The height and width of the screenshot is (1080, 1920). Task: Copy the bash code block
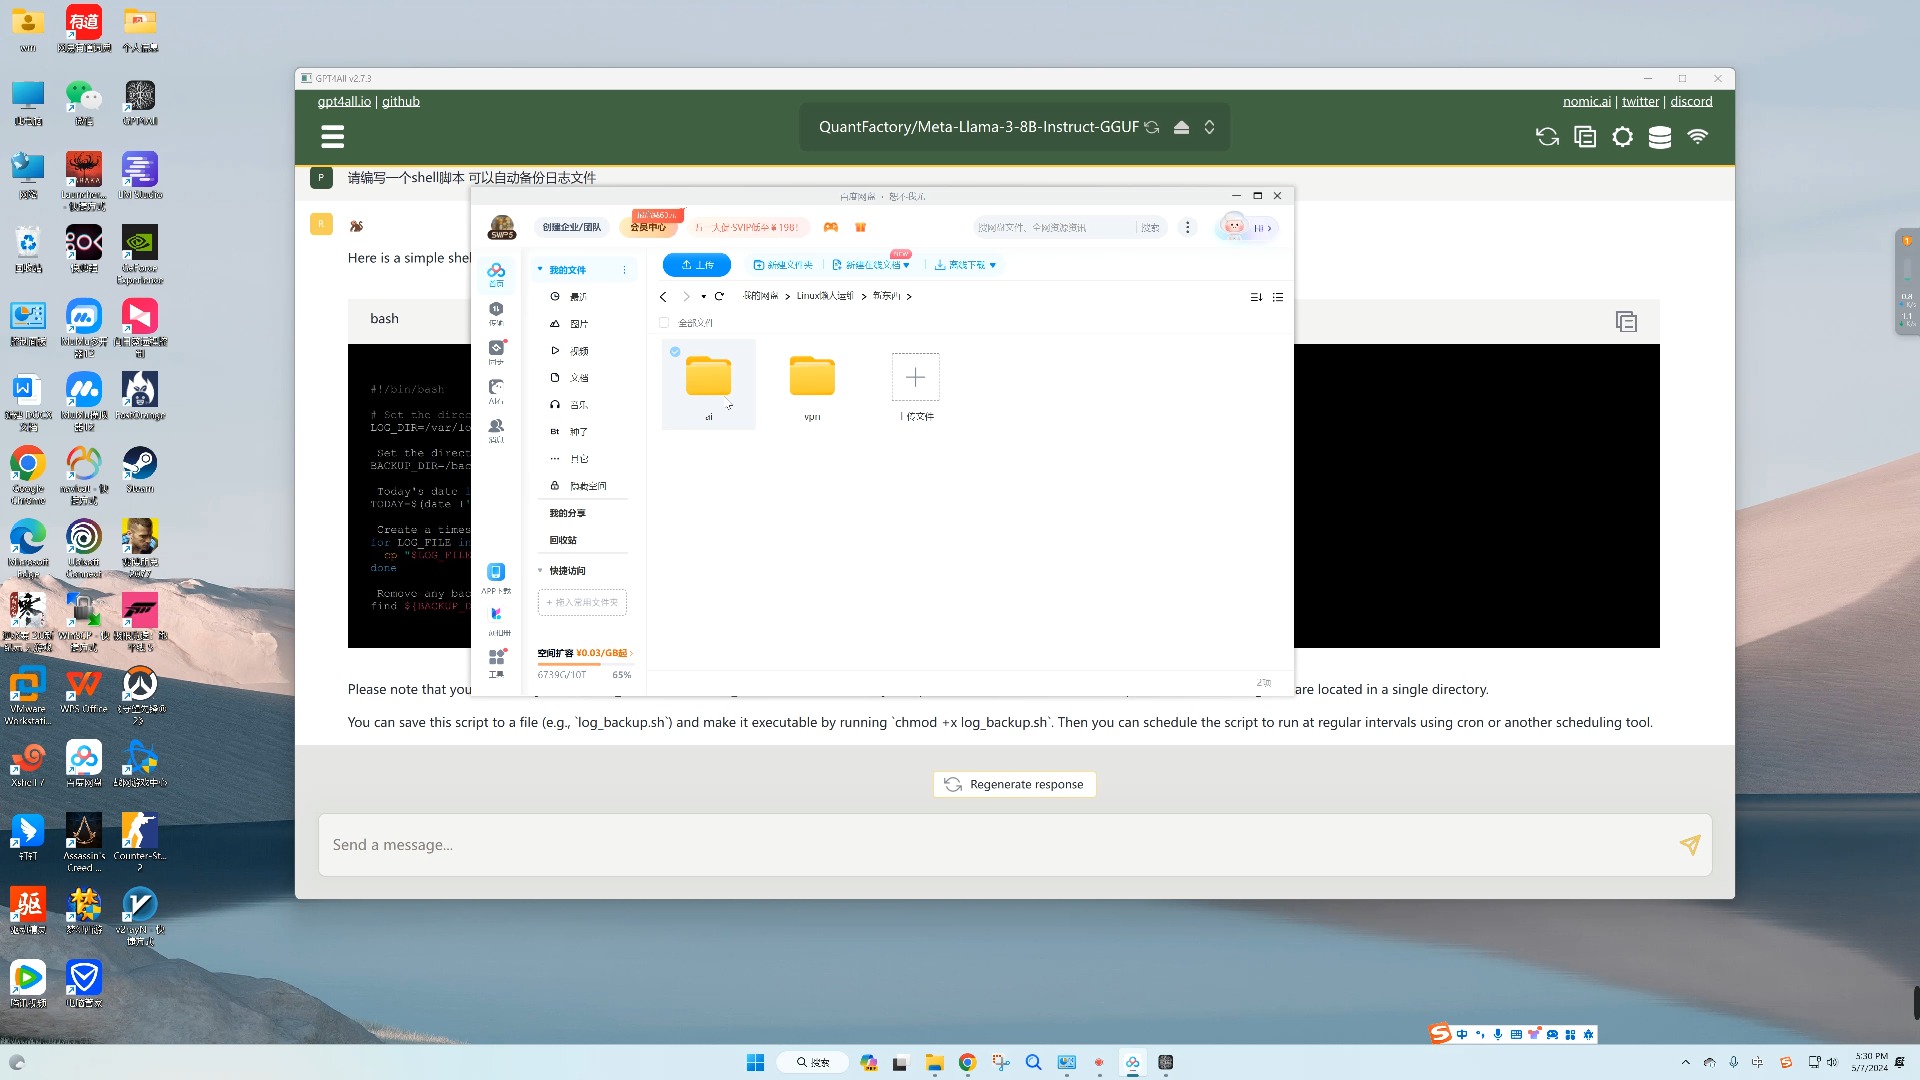pyautogui.click(x=1626, y=321)
